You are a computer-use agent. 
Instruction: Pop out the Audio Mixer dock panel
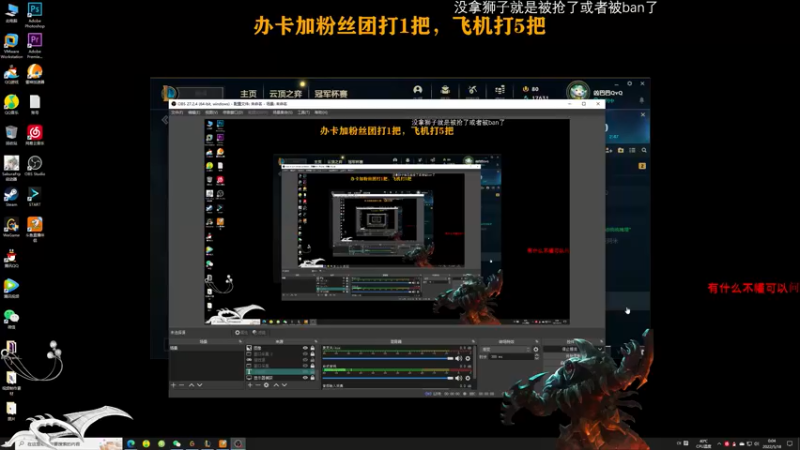(x=473, y=341)
